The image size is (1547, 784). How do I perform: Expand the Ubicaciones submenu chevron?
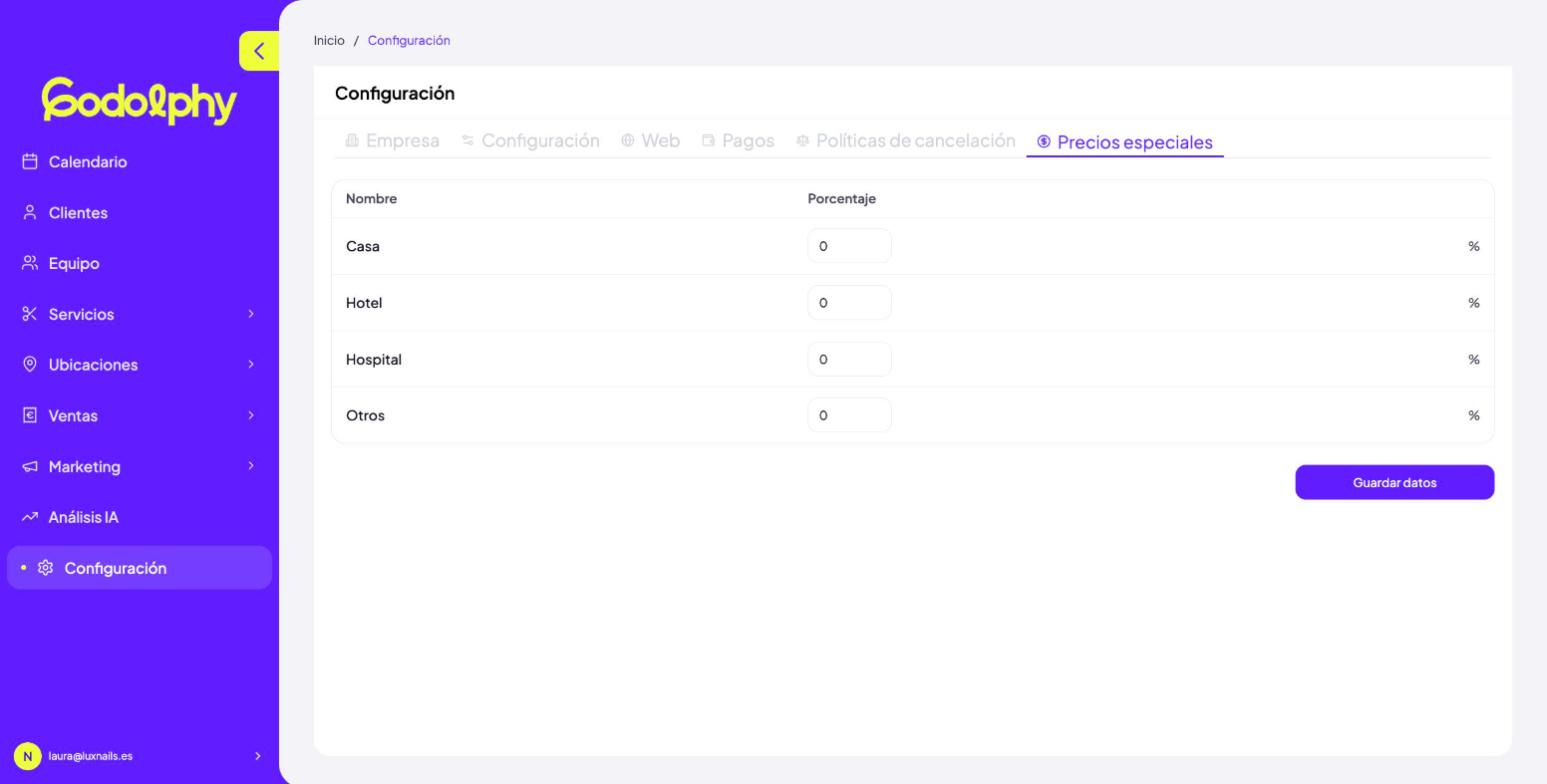(251, 365)
